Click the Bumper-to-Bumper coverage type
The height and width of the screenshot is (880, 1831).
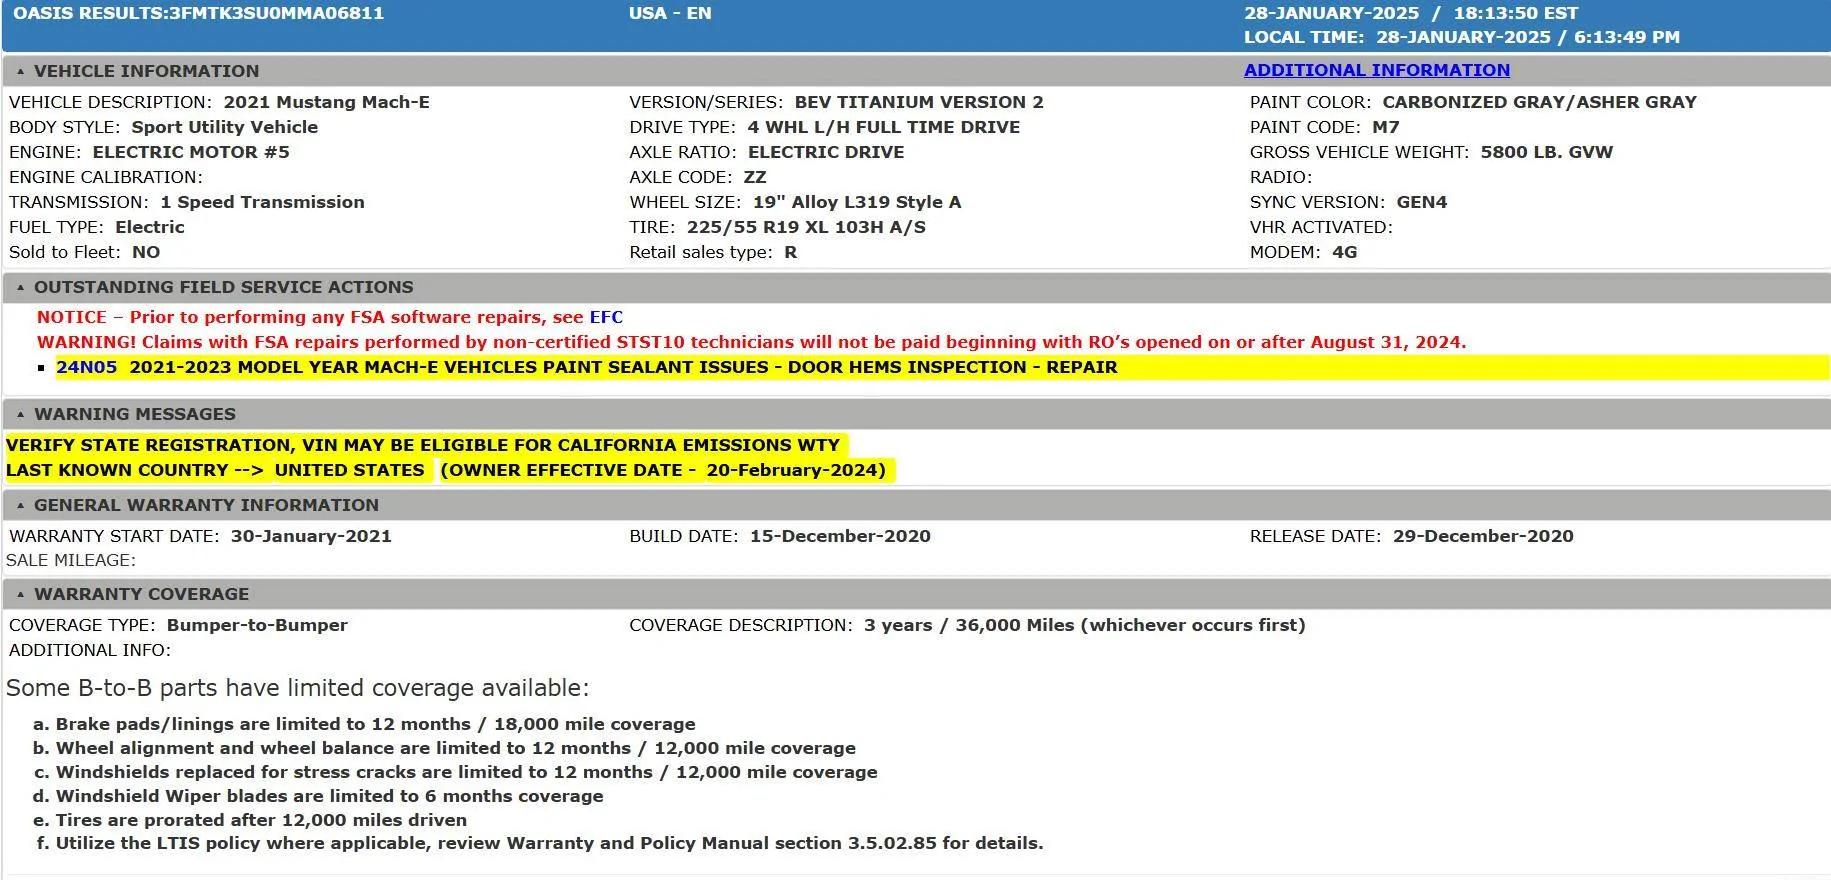pos(257,625)
